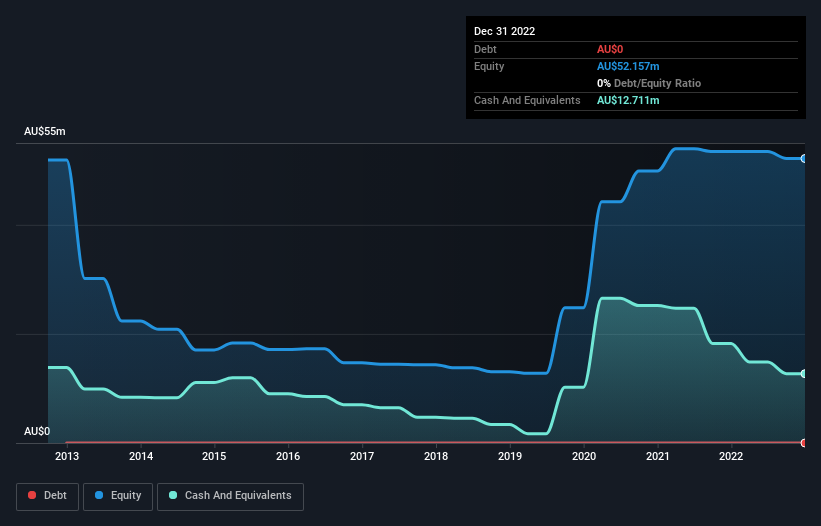Click the teal Cash endpoint marker

804,374
